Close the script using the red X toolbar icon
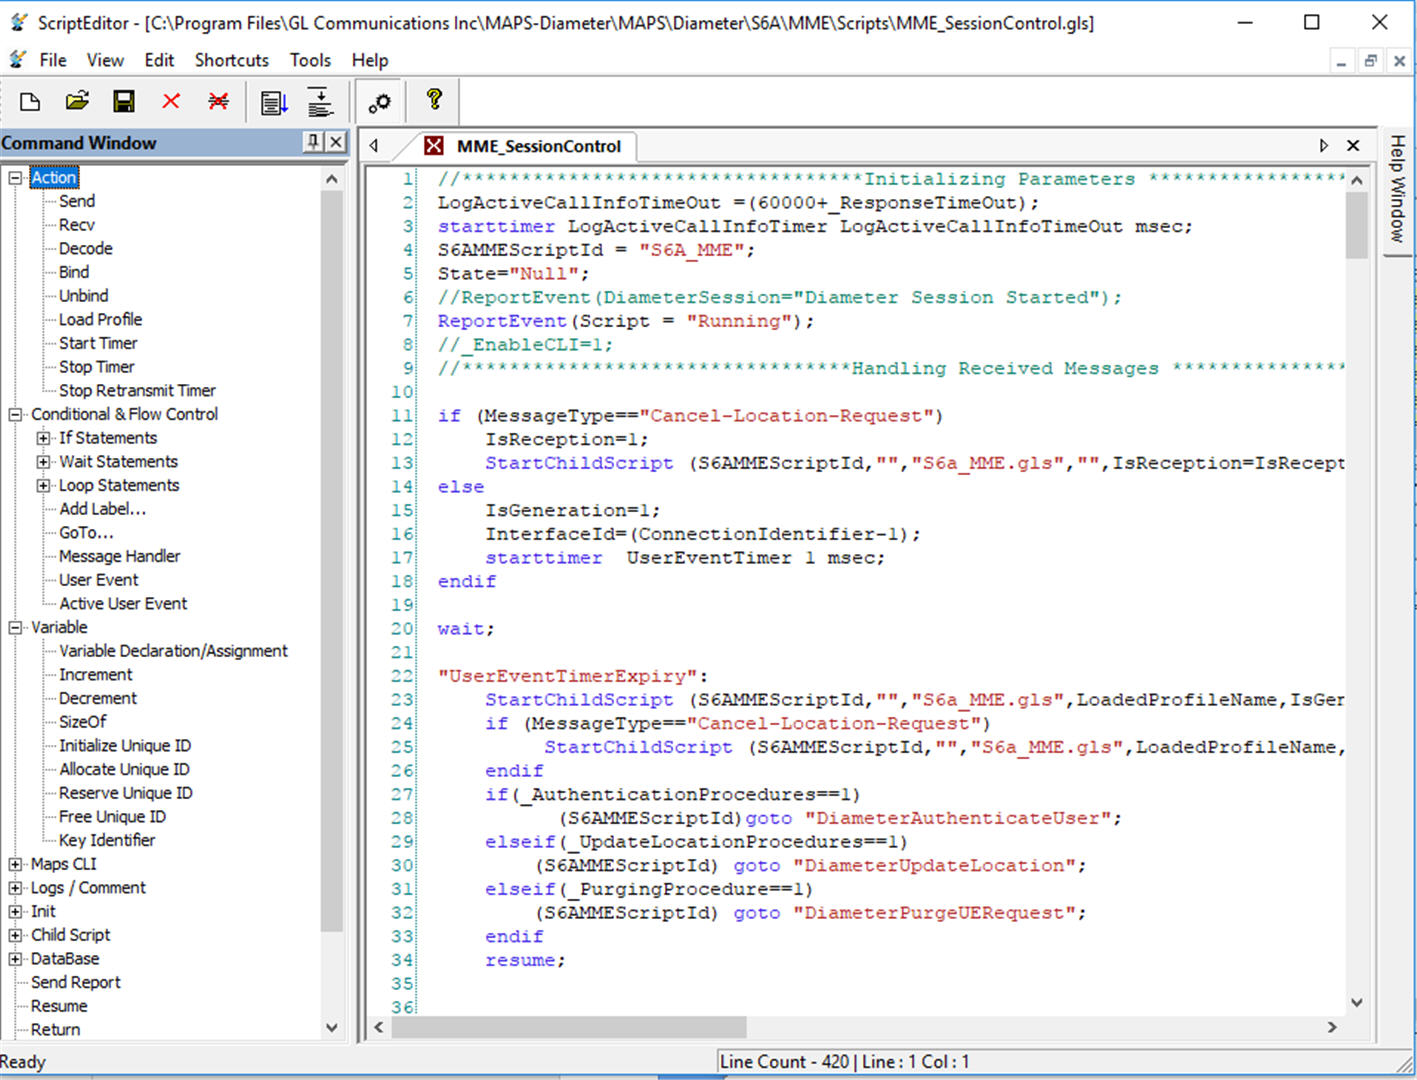The height and width of the screenshot is (1080, 1417). [x=171, y=101]
